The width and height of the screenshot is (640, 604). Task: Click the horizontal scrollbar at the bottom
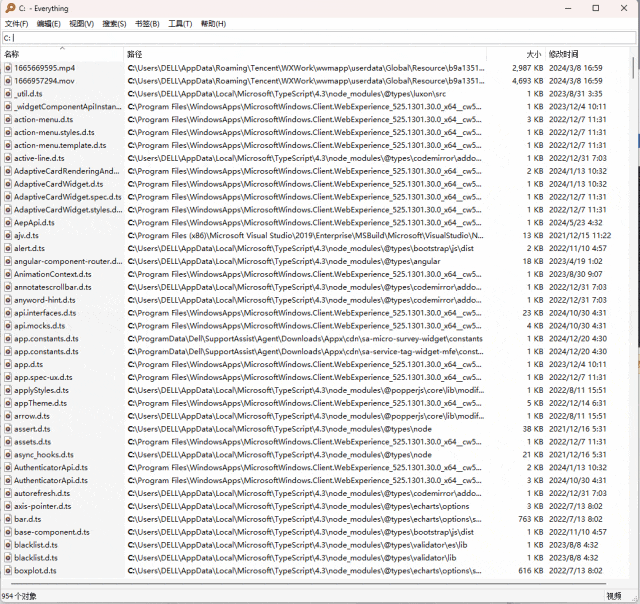(309, 584)
